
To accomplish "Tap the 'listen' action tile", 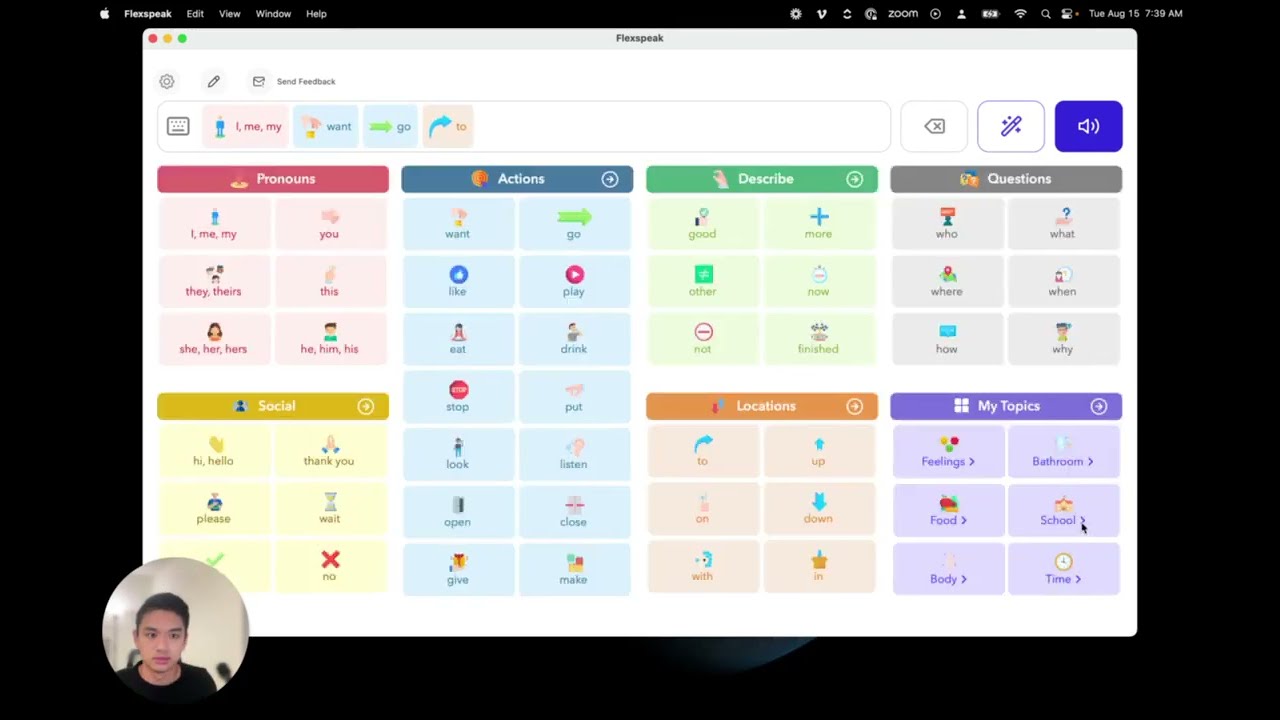I will click(573, 454).
